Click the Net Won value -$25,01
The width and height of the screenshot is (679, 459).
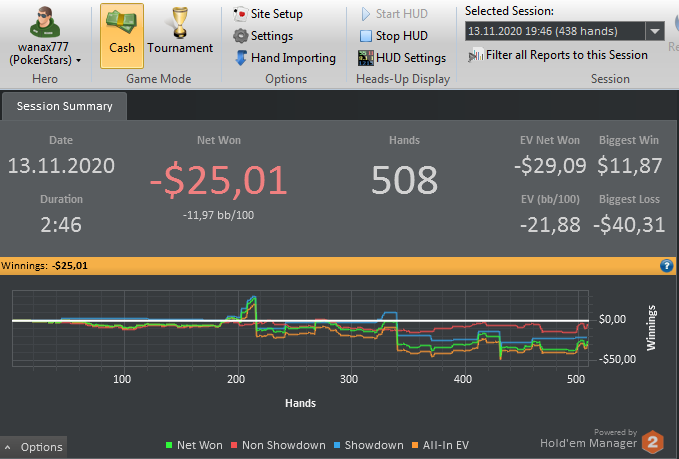click(219, 180)
